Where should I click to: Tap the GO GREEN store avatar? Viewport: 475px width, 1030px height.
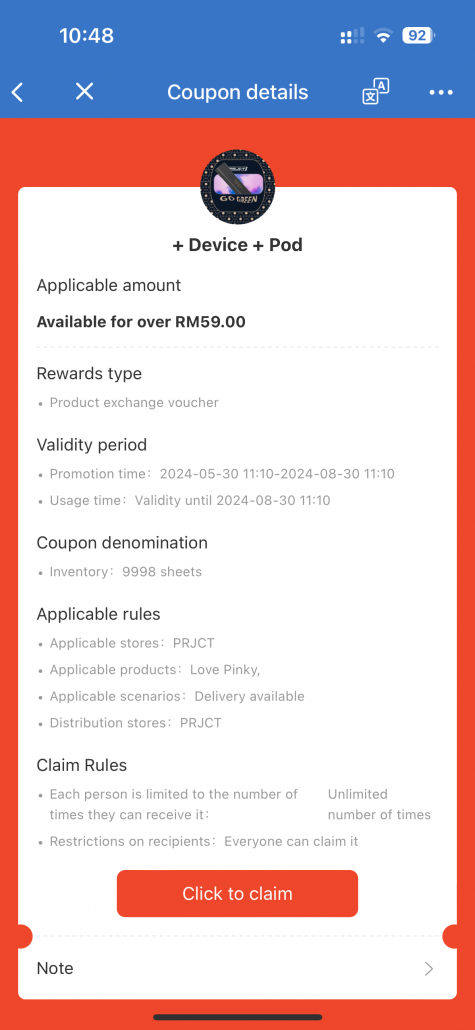237,186
